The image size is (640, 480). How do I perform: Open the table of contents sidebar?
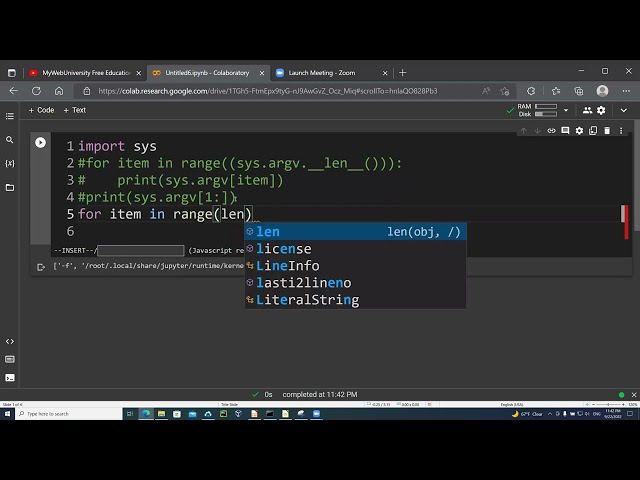coord(10,116)
